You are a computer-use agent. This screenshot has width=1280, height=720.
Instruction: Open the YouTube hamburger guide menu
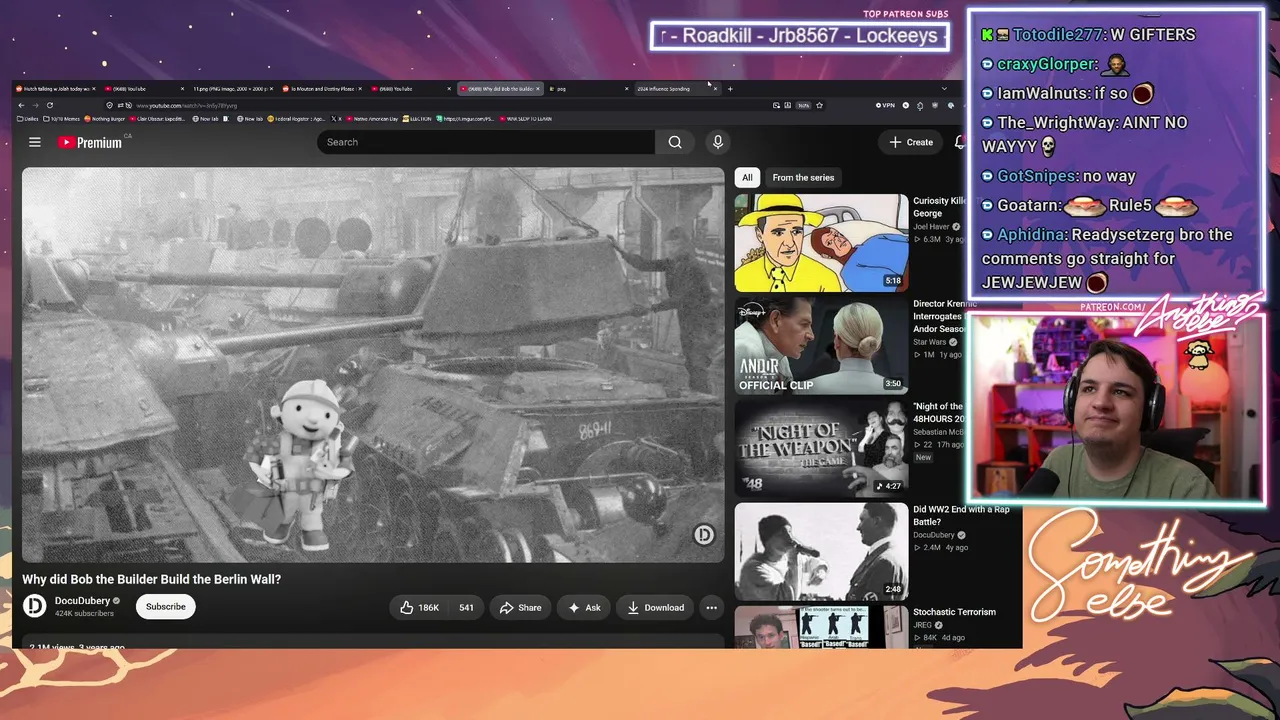coord(35,142)
